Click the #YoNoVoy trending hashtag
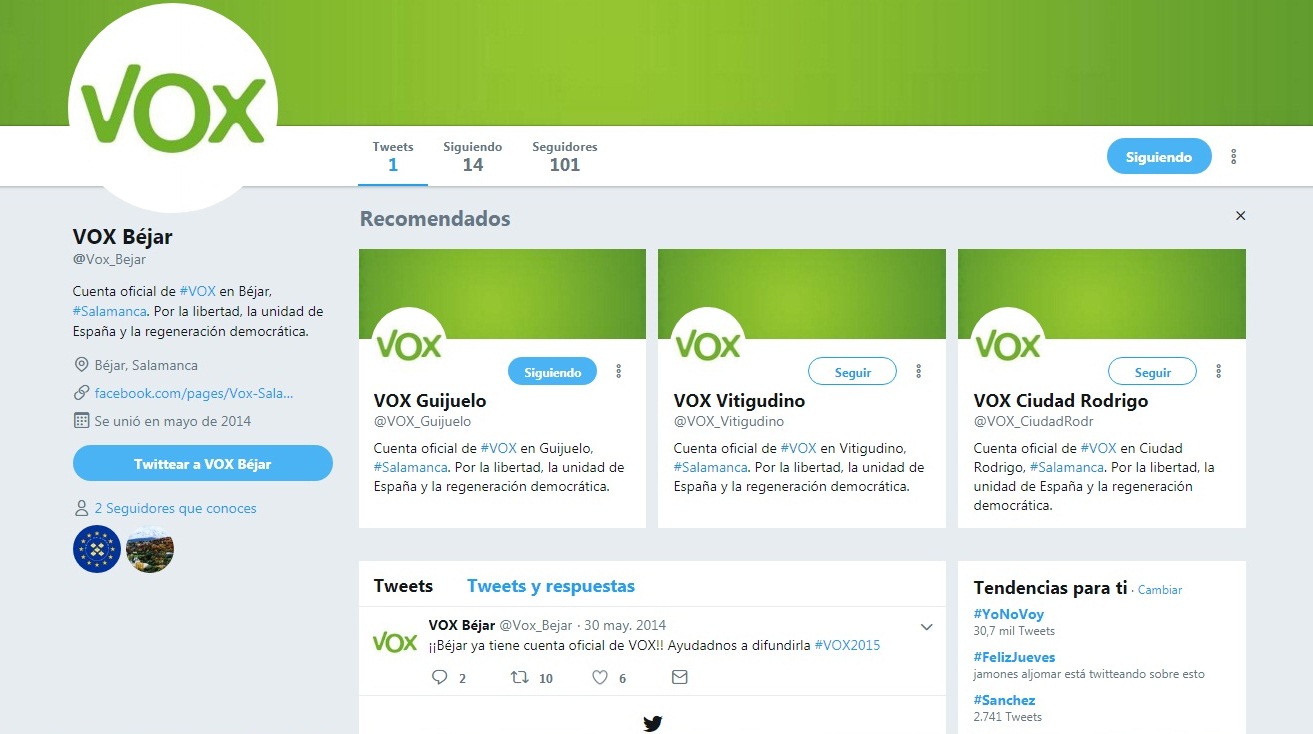 coord(1008,614)
